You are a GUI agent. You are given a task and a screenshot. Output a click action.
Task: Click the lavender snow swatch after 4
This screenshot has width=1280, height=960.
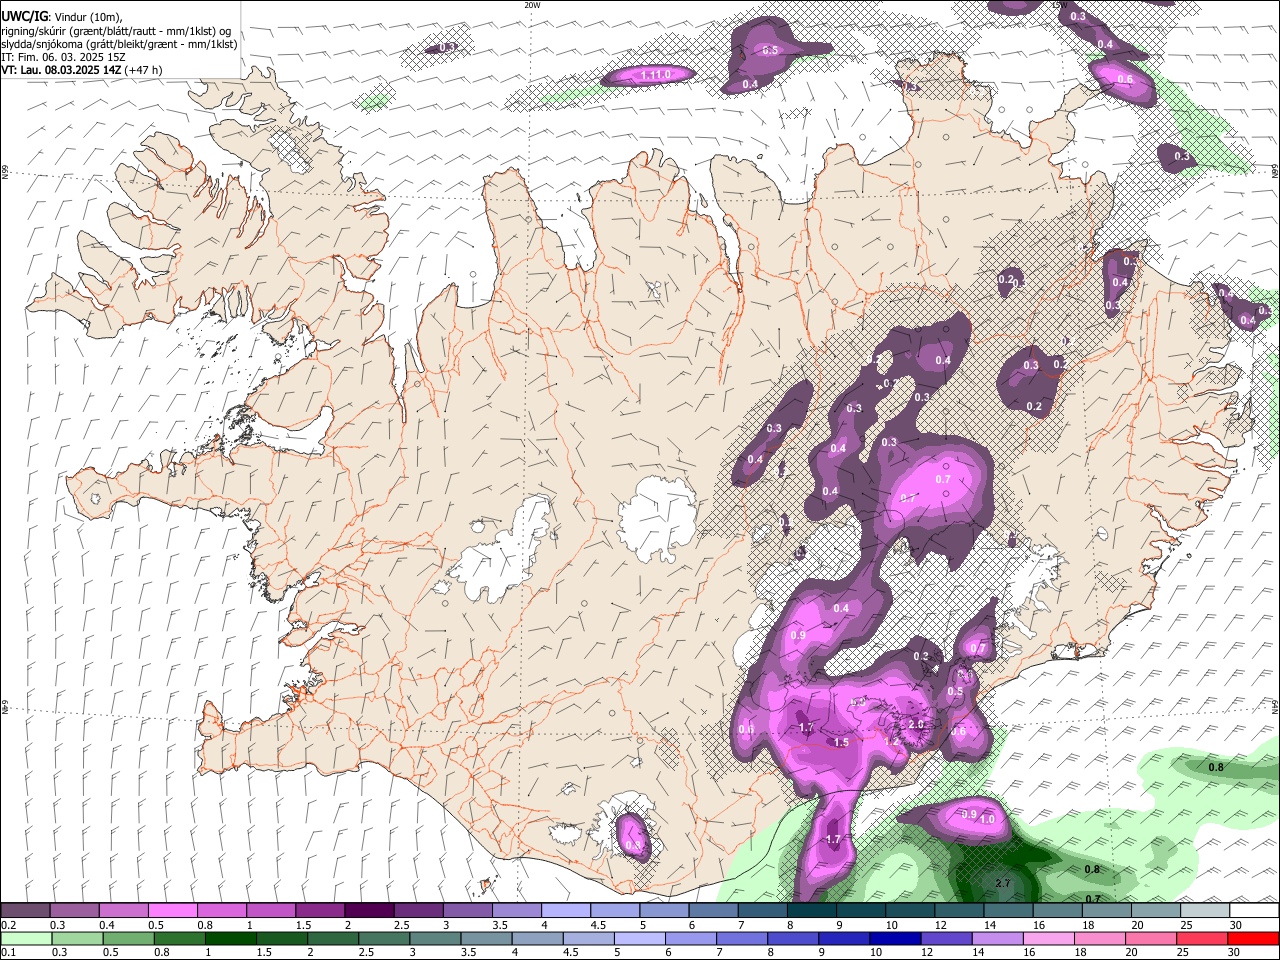tap(566, 911)
